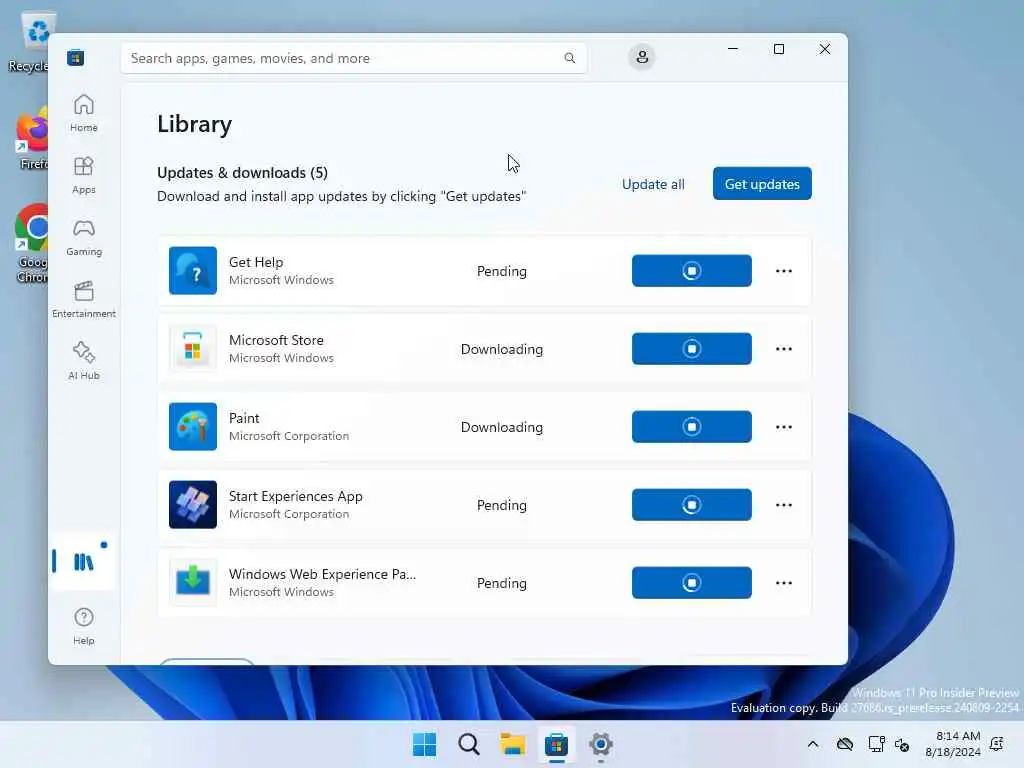
Task: Click the Microsoft Store title in the list
Action: tap(276, 340)
